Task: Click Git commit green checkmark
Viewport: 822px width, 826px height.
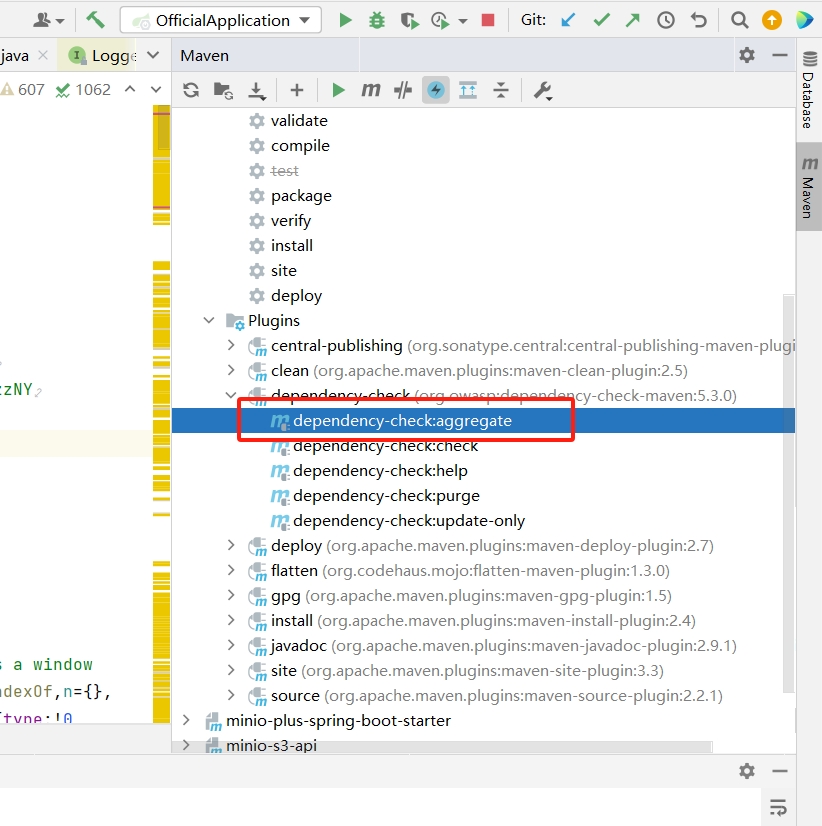Action: (601, 20)
